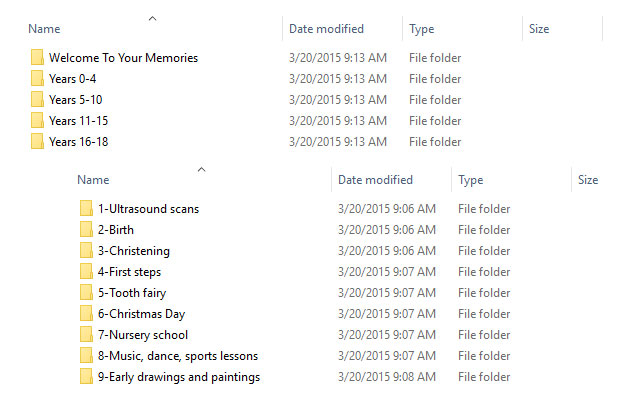Viewport: 620px width, 407px height.
Task: Select the 5-Tooth fairy folder icon
Action: (86, 292)
